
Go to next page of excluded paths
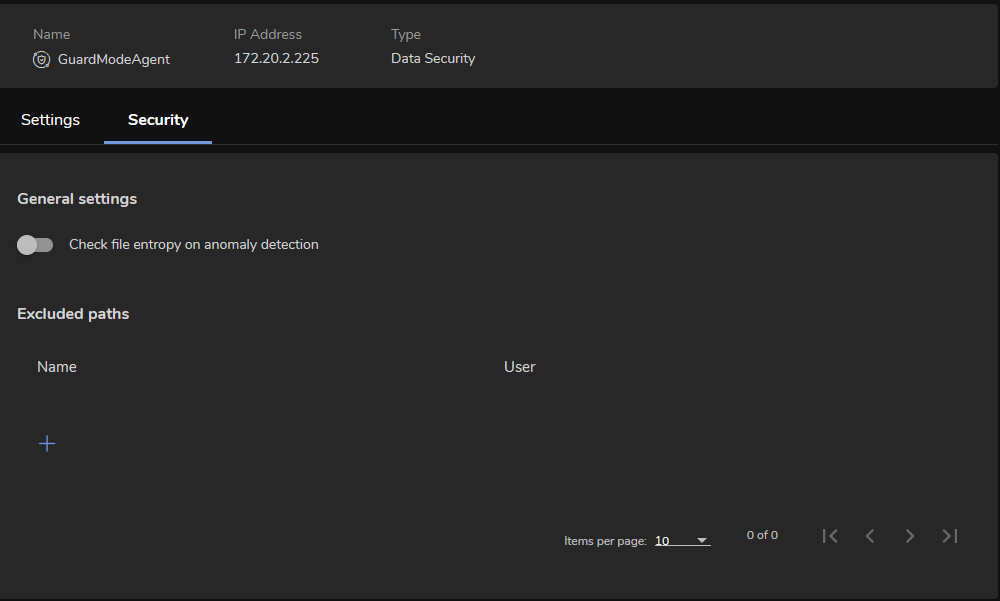(910, 536)
